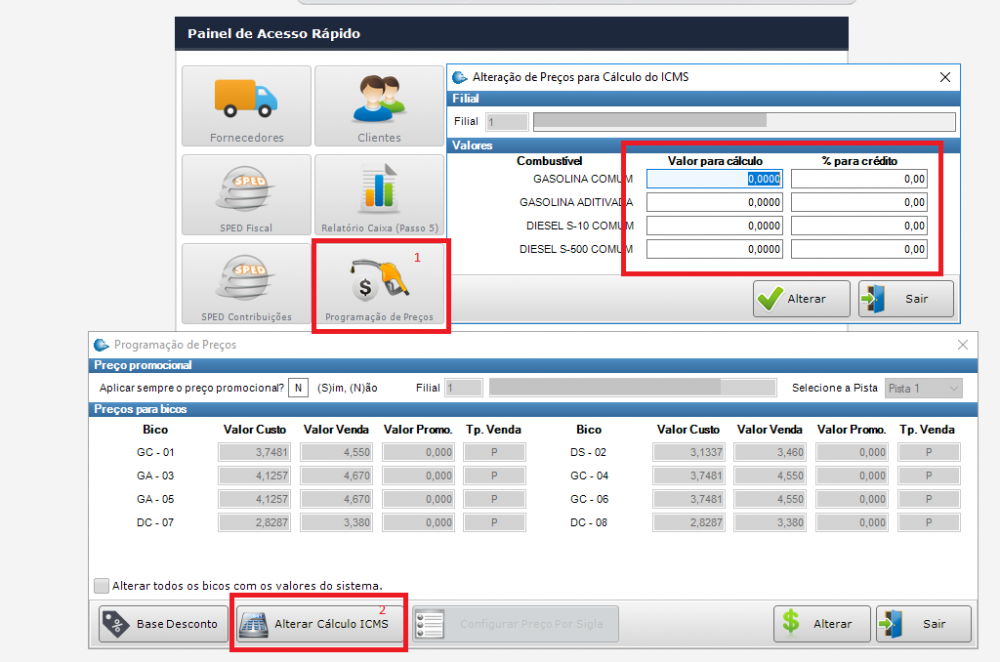Click DIESEL S-500 COMUM valor para cálculo field

pos(714,249)
